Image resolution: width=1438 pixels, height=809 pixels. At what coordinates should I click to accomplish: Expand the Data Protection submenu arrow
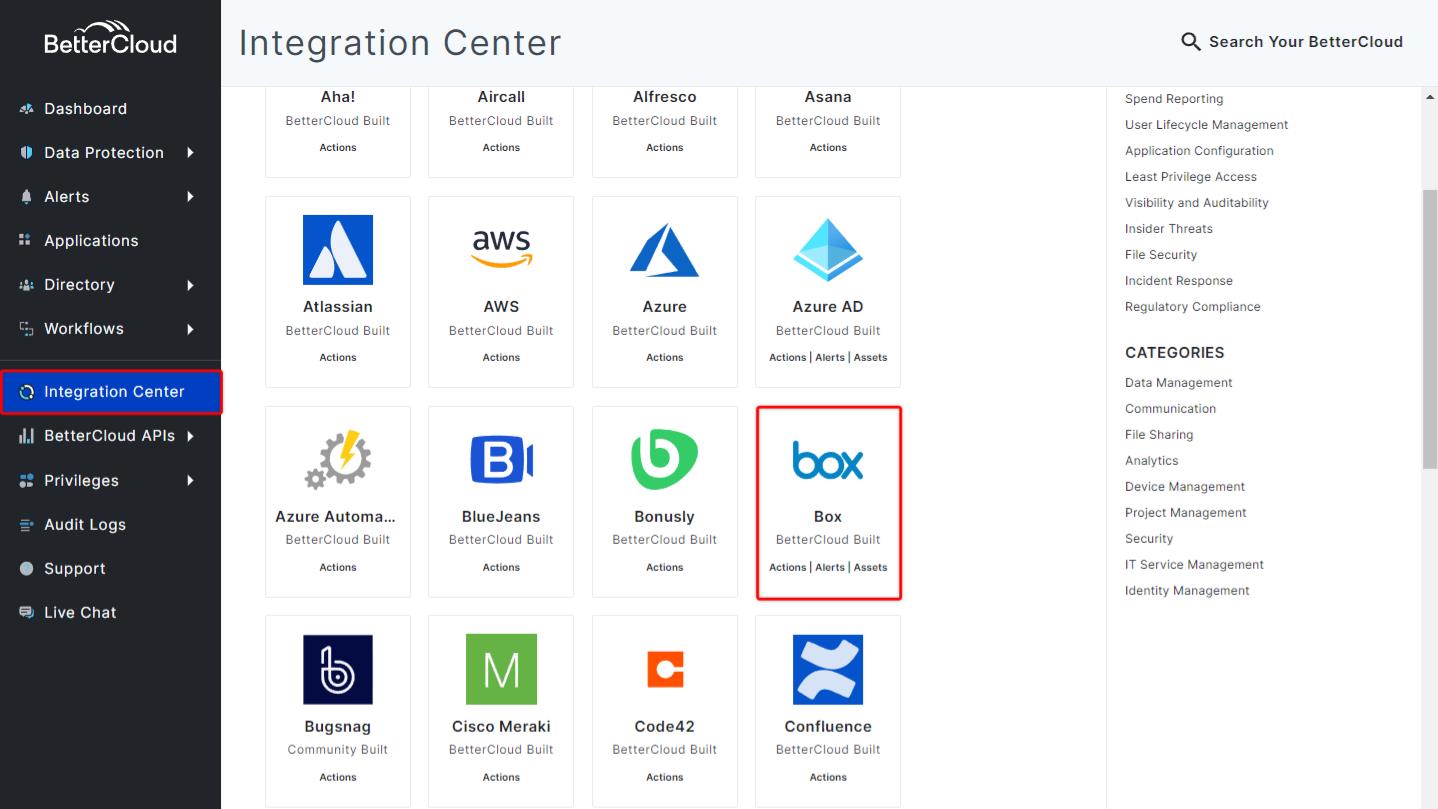click(x=190, y=153)
